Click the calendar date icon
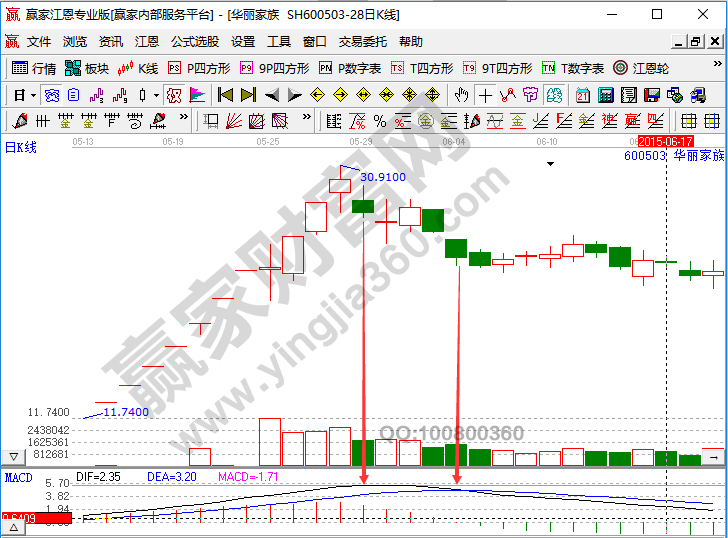728x538 pixels. [x=583, y=95]
